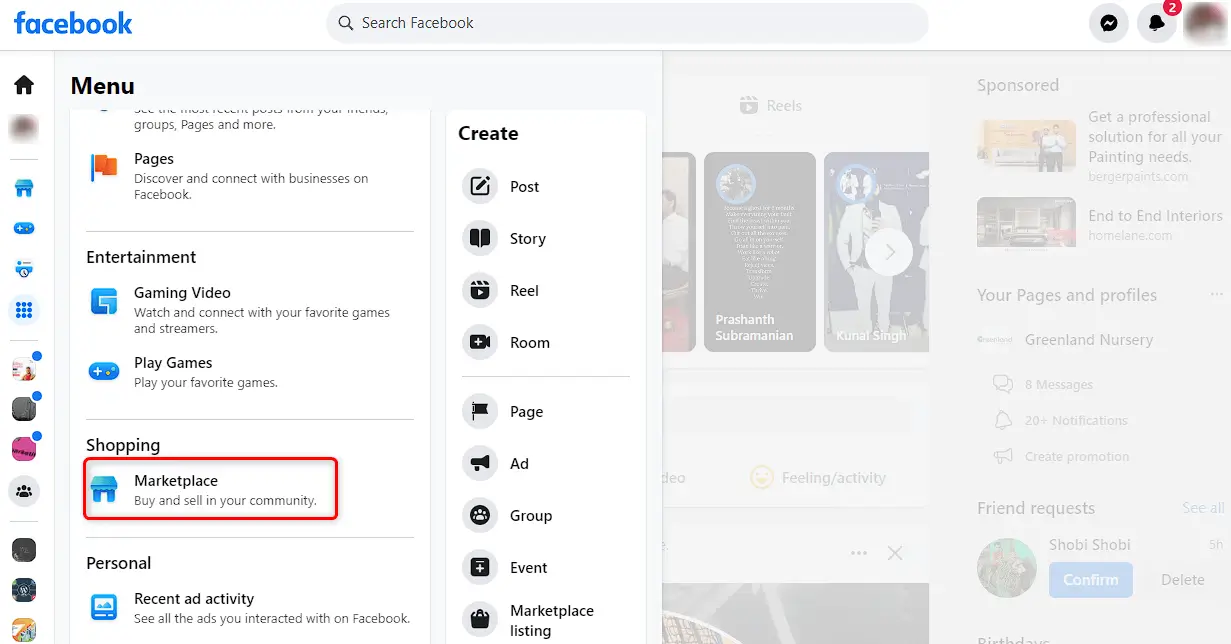
Task: Open the Groups people icon in left sidebar
Action: (x=24, y=491)
